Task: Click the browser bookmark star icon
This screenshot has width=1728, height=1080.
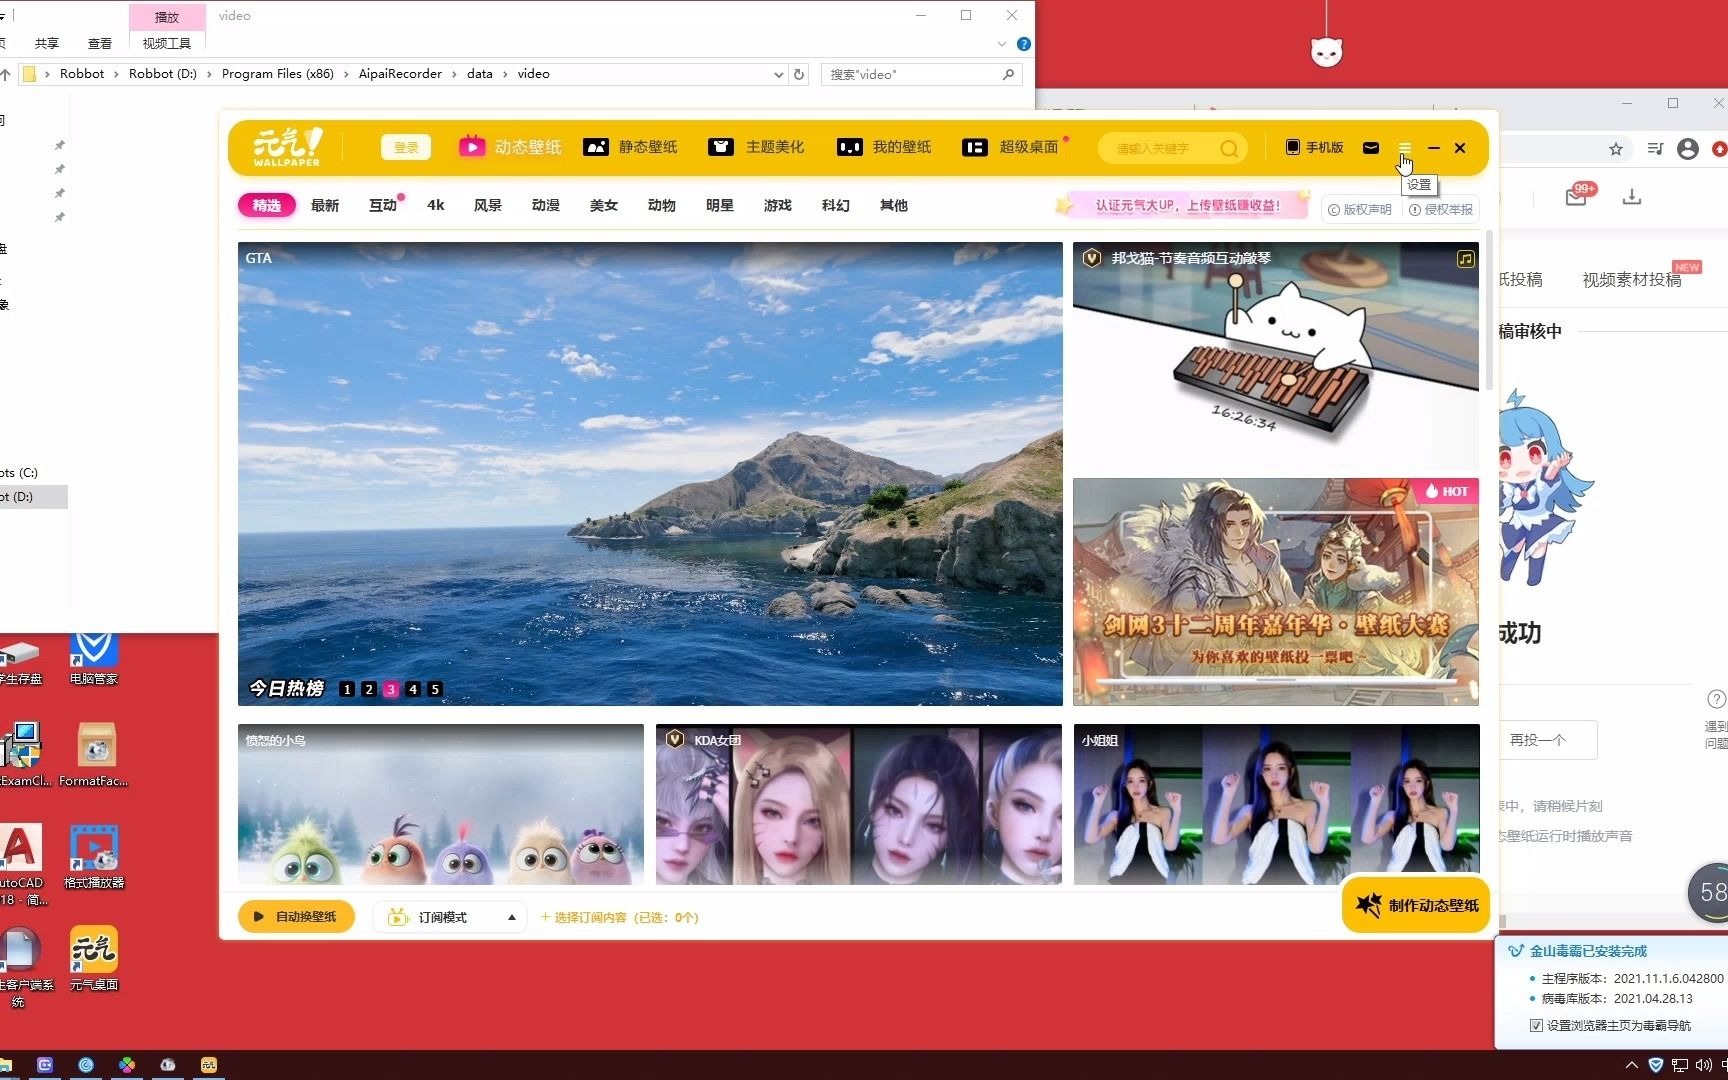Action: pyautogui.click(x=1616, y=149)
